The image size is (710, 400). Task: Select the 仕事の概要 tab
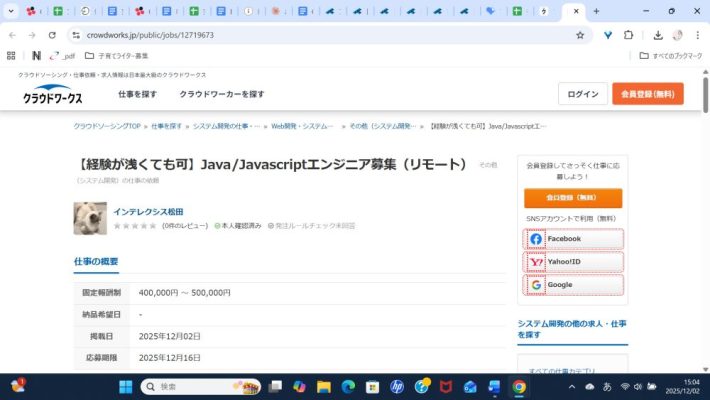[x=96, y=261]
